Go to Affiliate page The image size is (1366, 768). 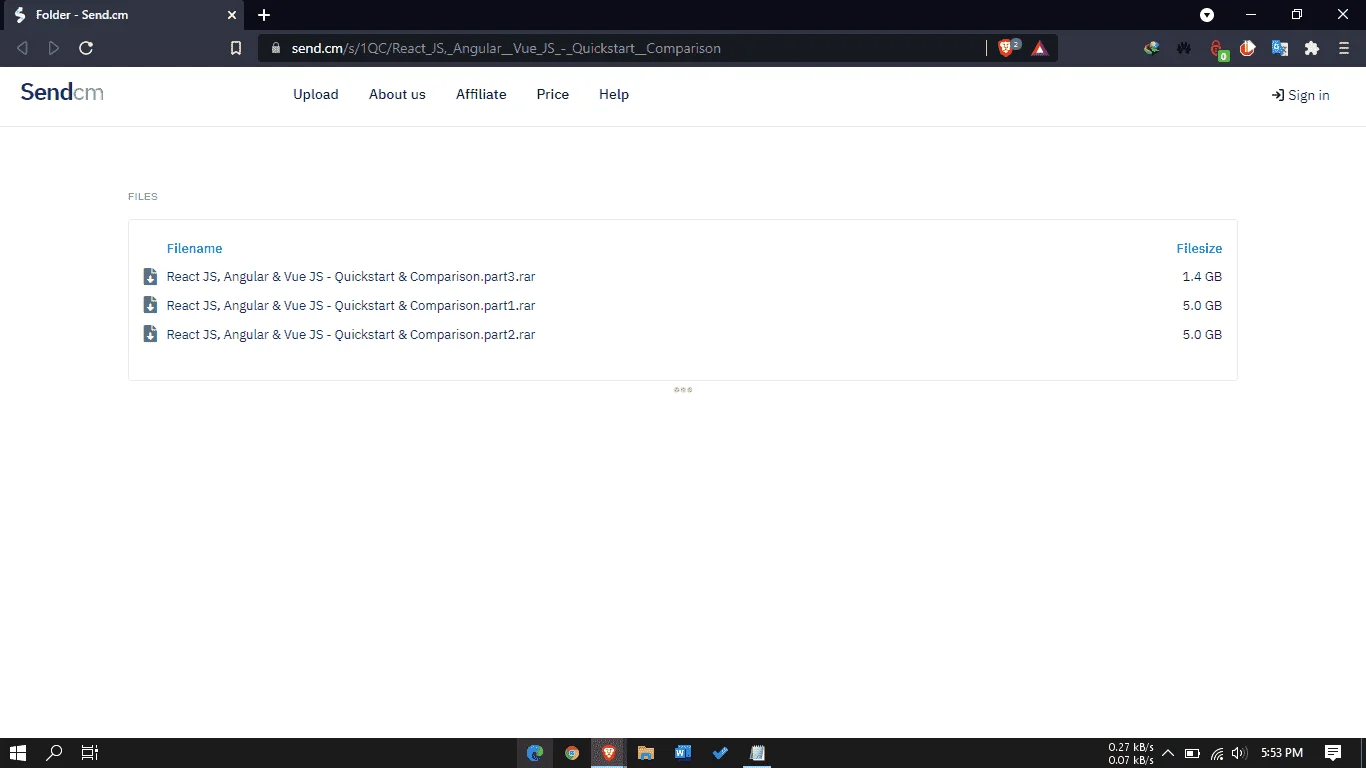tap(481, 95)
